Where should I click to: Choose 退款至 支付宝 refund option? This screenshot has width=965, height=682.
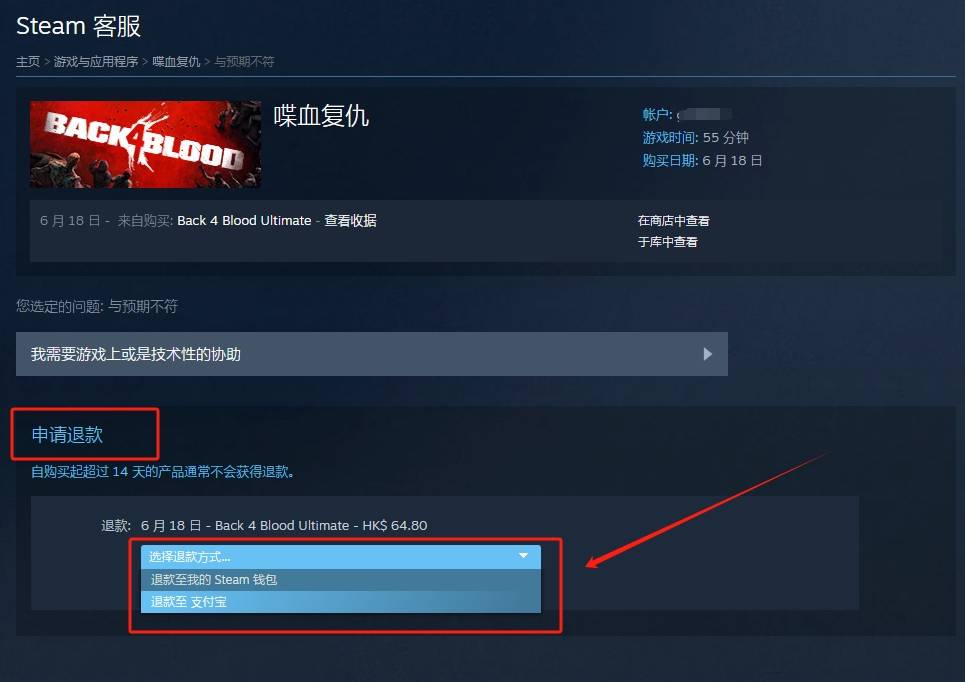(341, 601)
